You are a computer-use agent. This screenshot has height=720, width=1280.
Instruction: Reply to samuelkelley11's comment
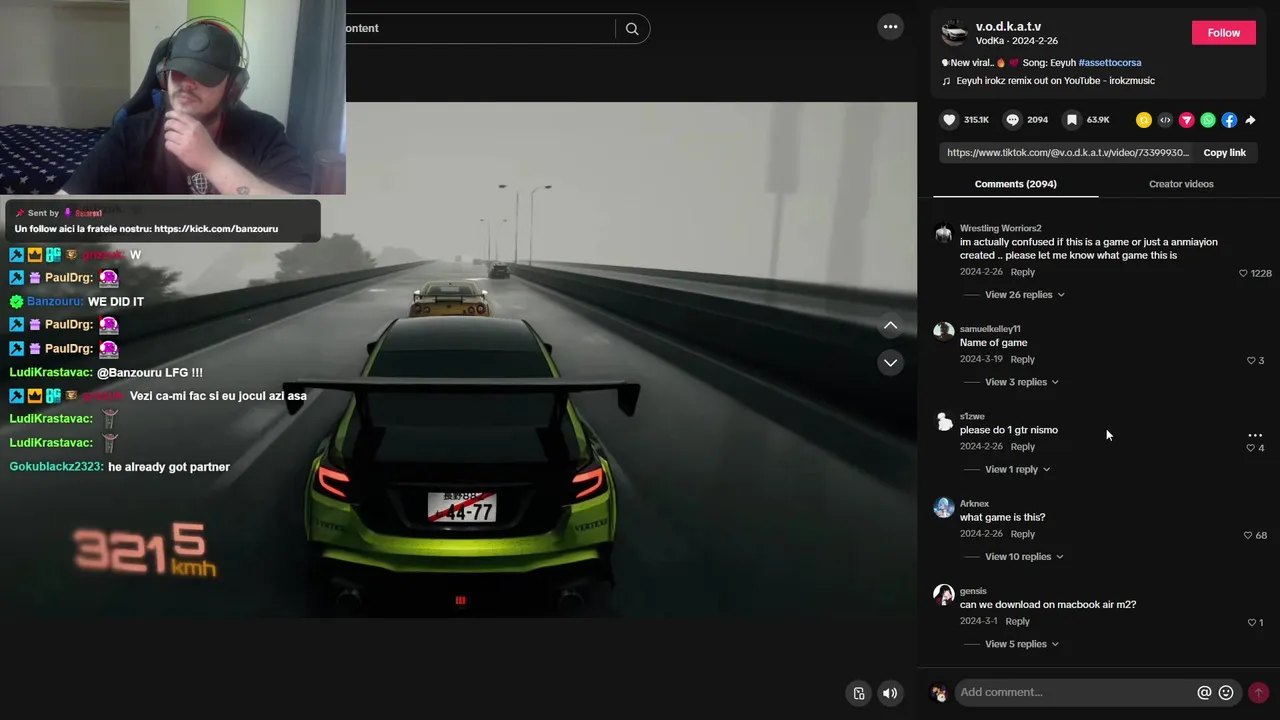1022,359
